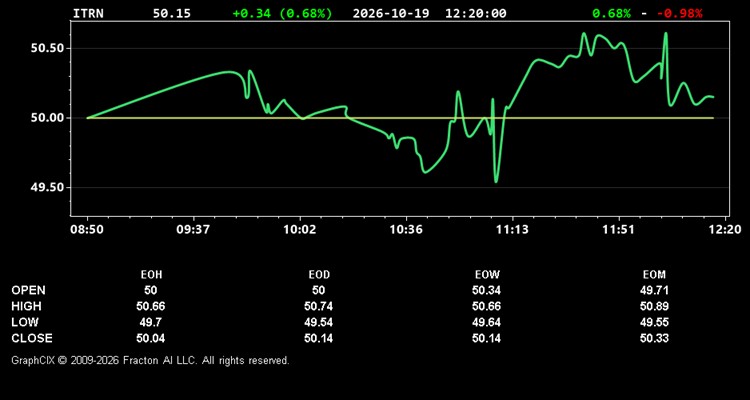The width and height of the screenshot is (750, 400).
Task: Select the EOM close value 50.33
Action: tap(654, 338)
